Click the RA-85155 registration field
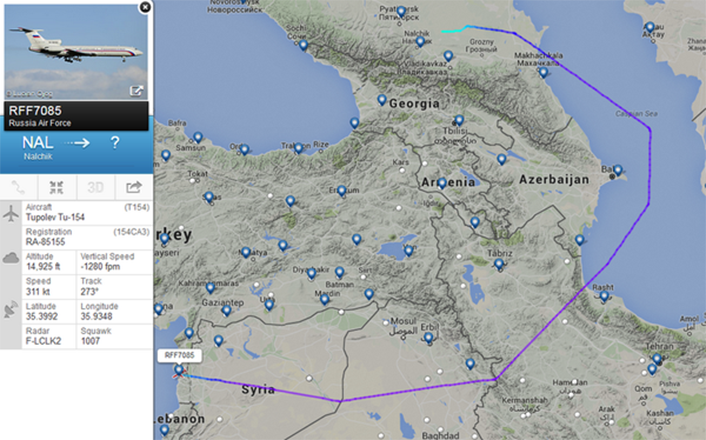The height and width of the screenshot is (440, 706). [48, 240]
